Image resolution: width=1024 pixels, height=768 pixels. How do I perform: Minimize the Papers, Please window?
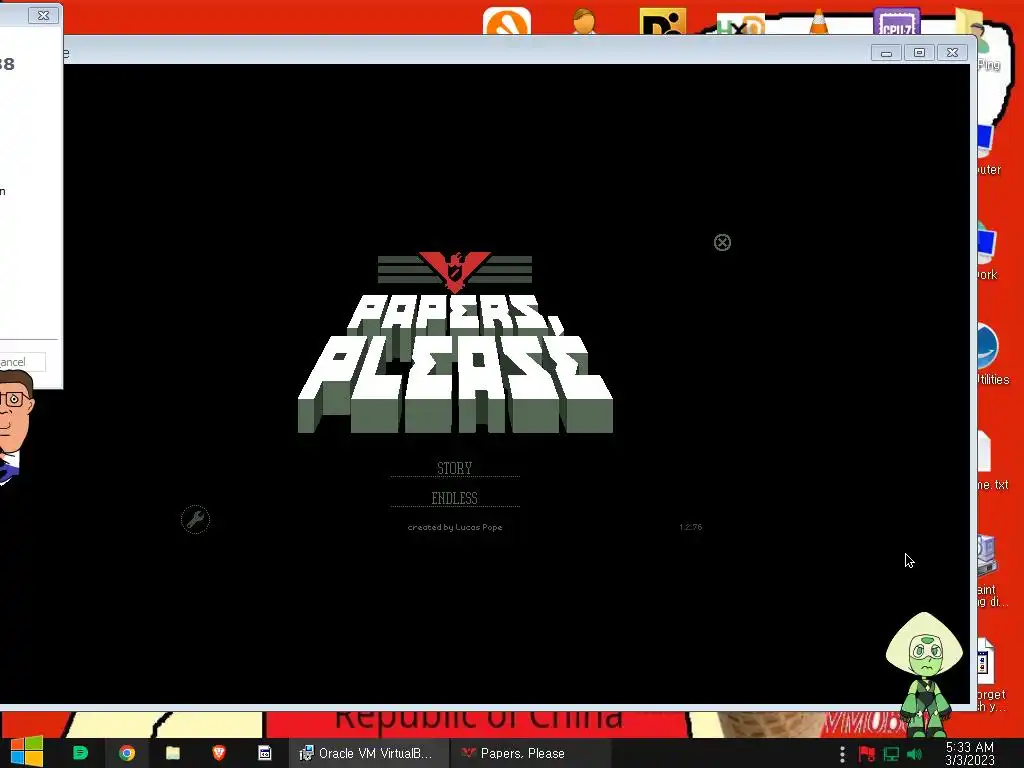coord(886,53)
